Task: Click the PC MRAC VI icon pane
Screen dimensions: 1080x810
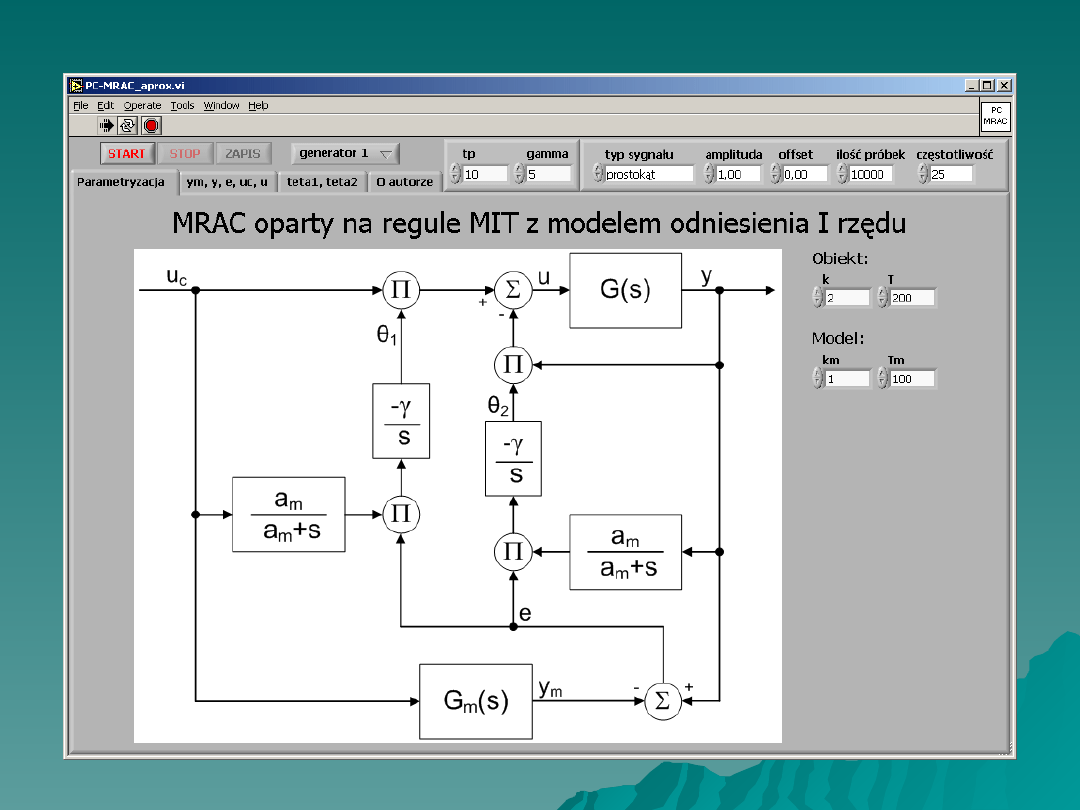Action: tap(994, 117)
